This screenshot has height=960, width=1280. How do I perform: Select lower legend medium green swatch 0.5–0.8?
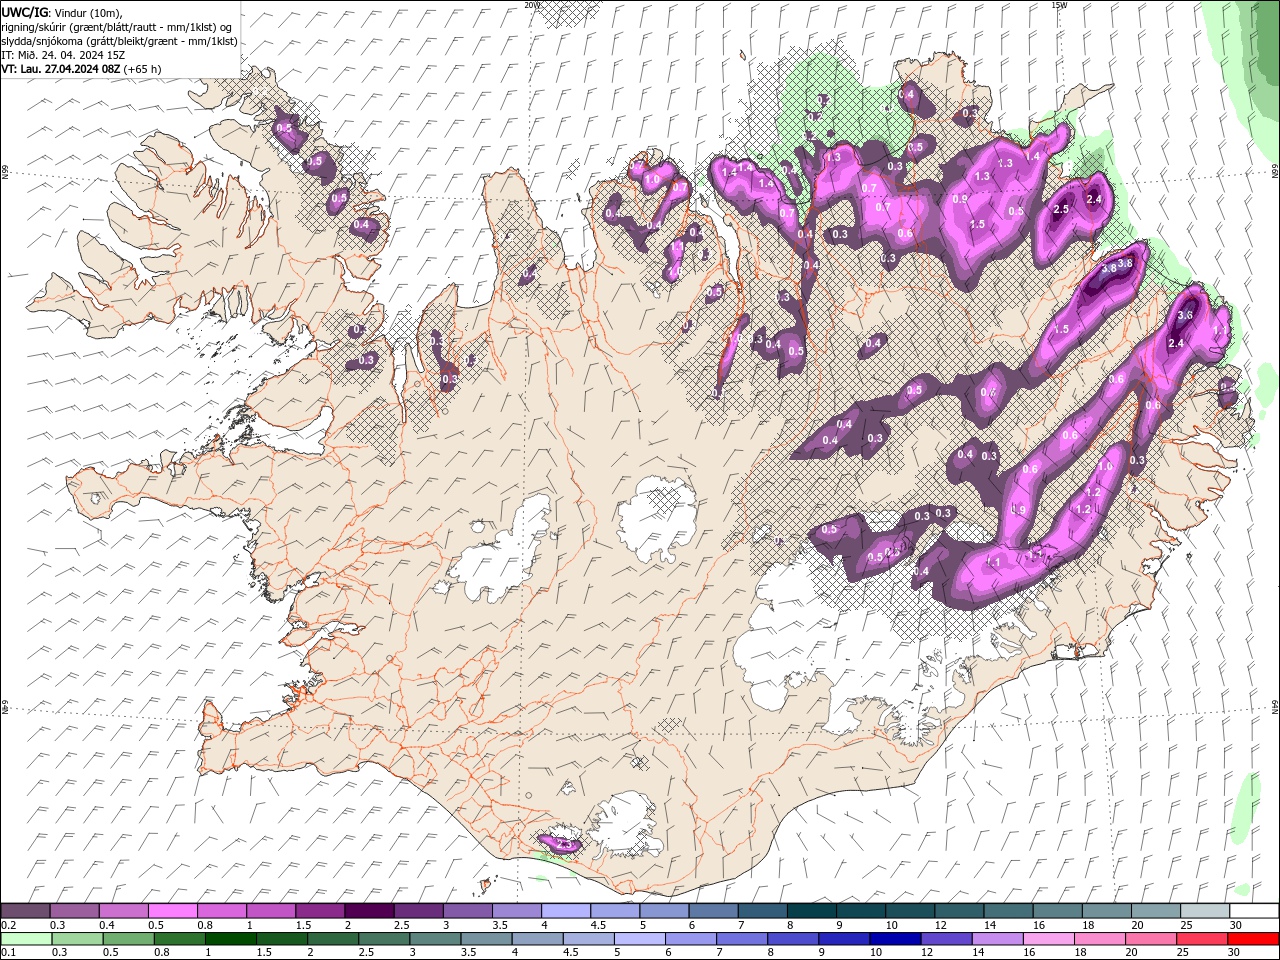click(128, 939)
